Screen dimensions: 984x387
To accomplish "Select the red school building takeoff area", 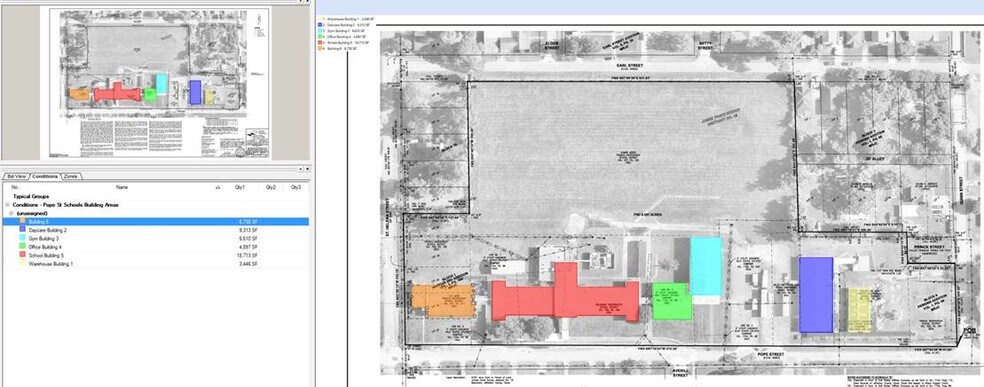I will click(x=565, y=295).
